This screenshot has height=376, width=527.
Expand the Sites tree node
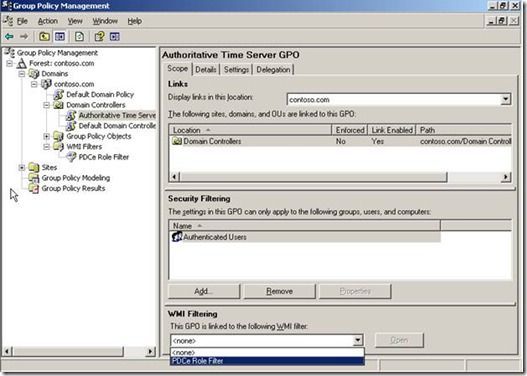22,167
